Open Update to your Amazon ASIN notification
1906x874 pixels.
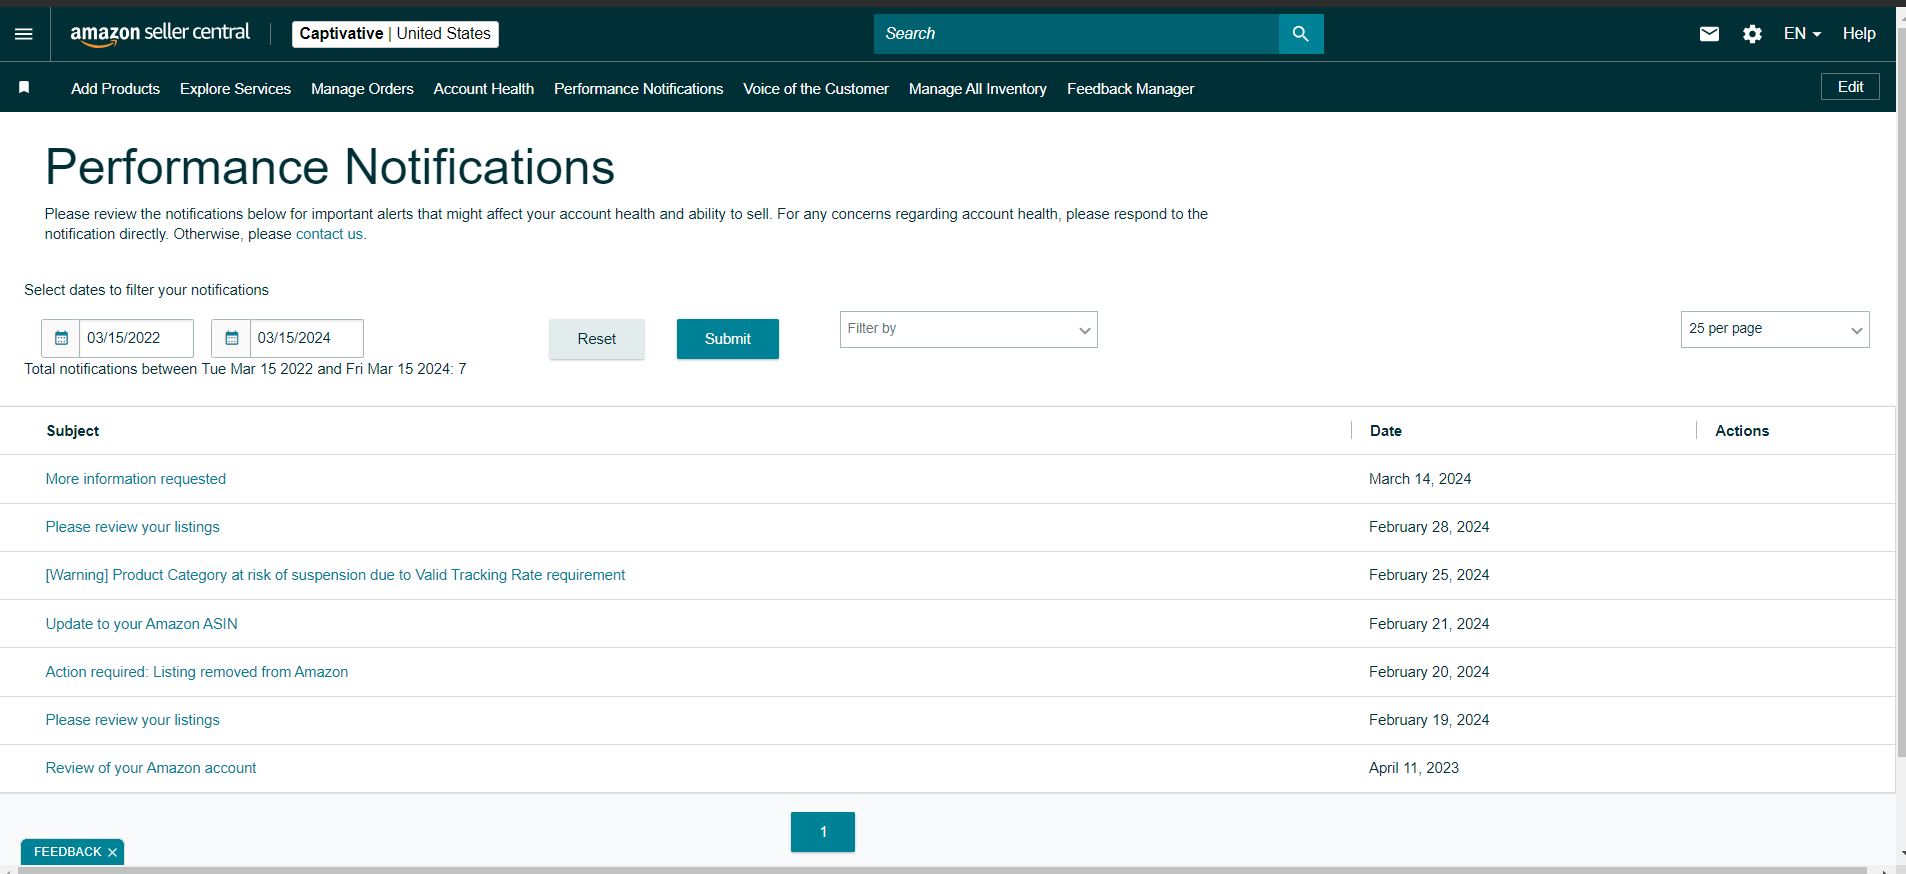(142, 624)
